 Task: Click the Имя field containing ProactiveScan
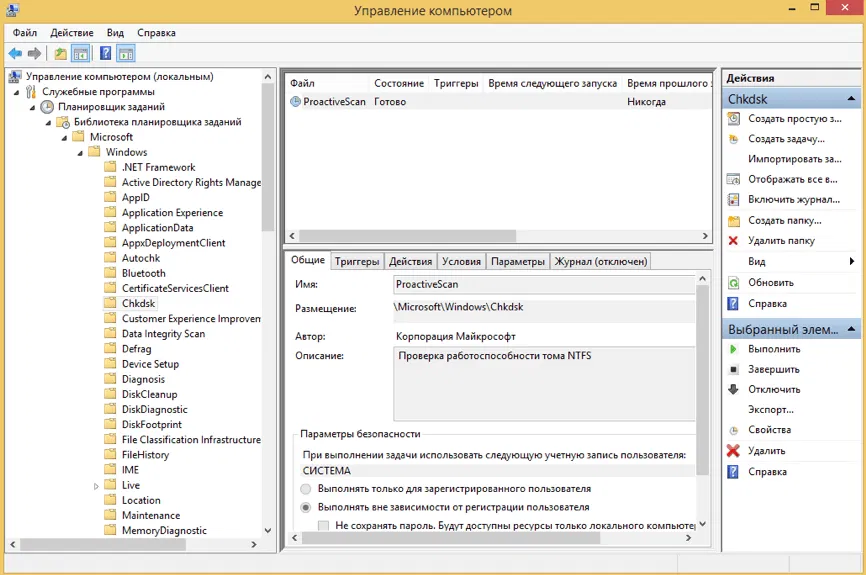(x=544, y=284)
